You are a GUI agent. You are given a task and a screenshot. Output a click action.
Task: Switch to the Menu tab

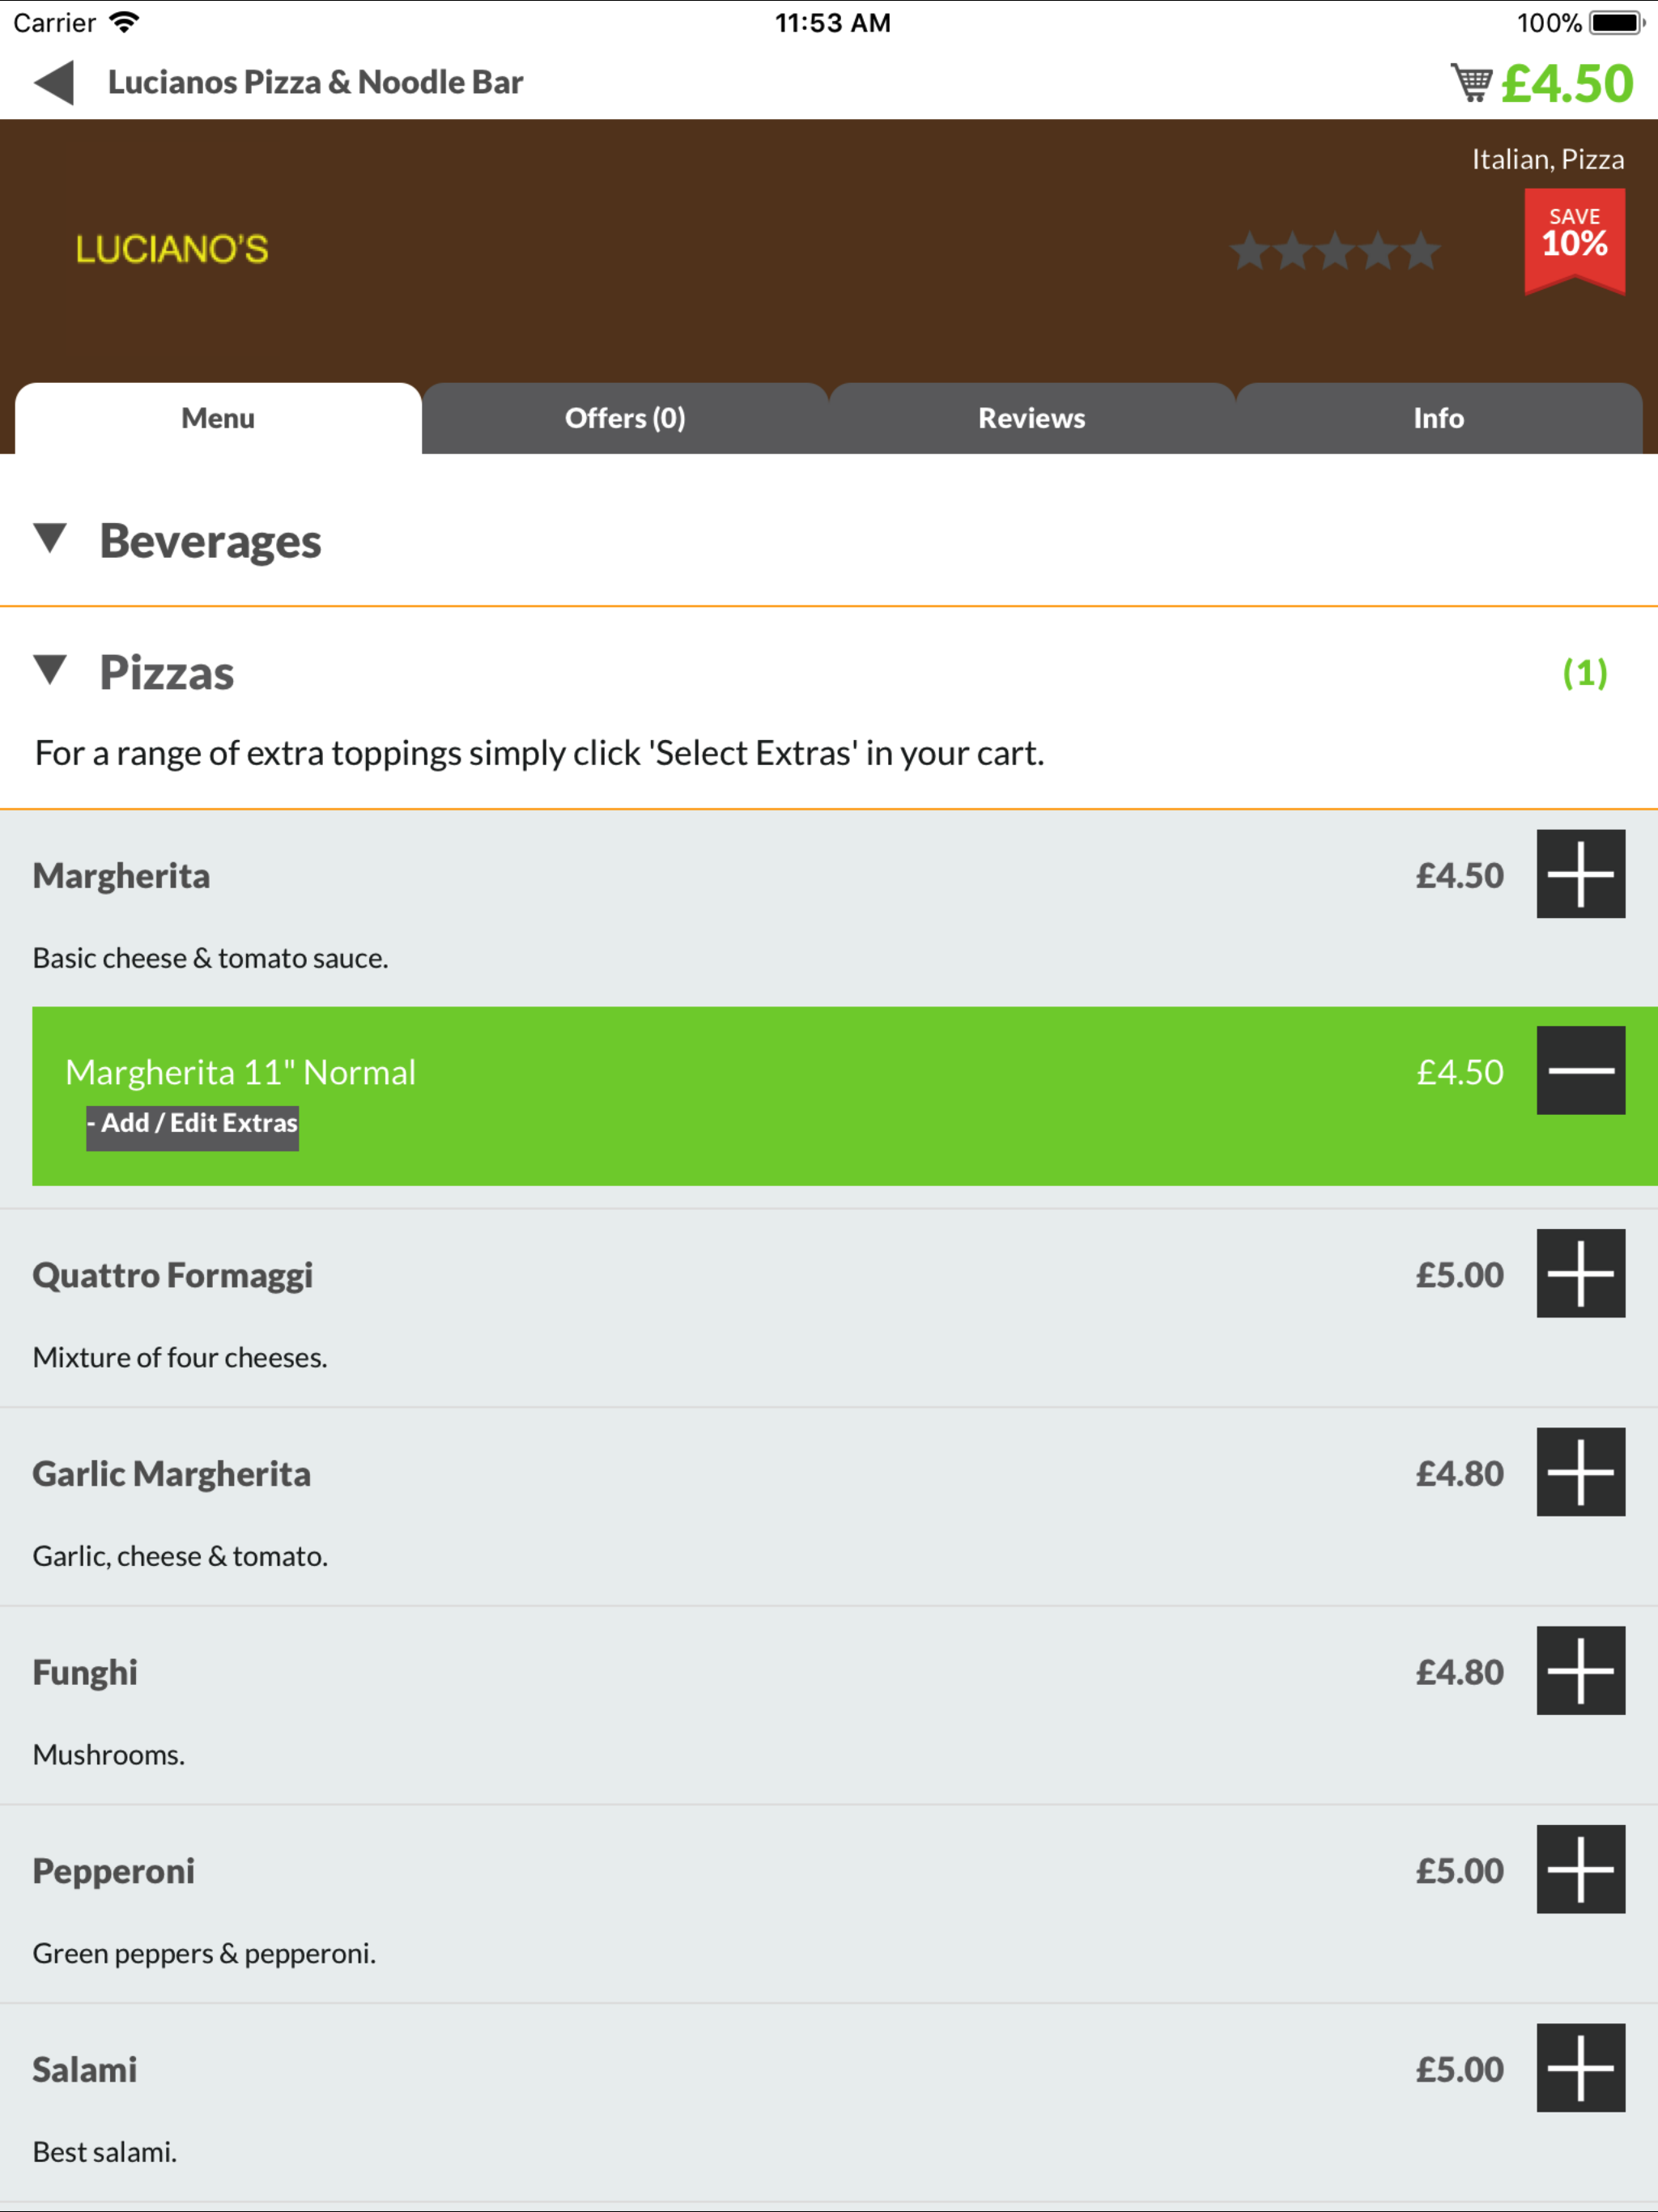click(x=218, y=418)
